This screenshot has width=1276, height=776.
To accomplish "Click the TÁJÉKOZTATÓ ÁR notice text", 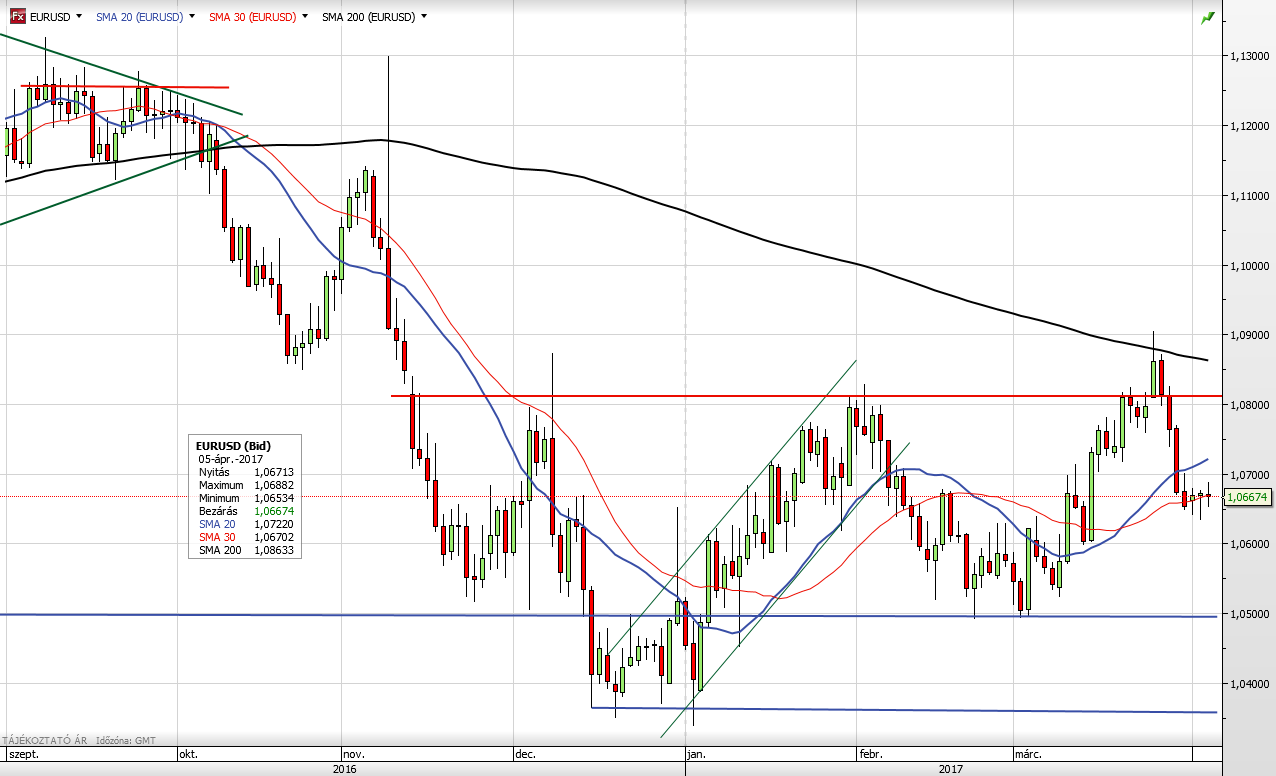I will [45, 741].
